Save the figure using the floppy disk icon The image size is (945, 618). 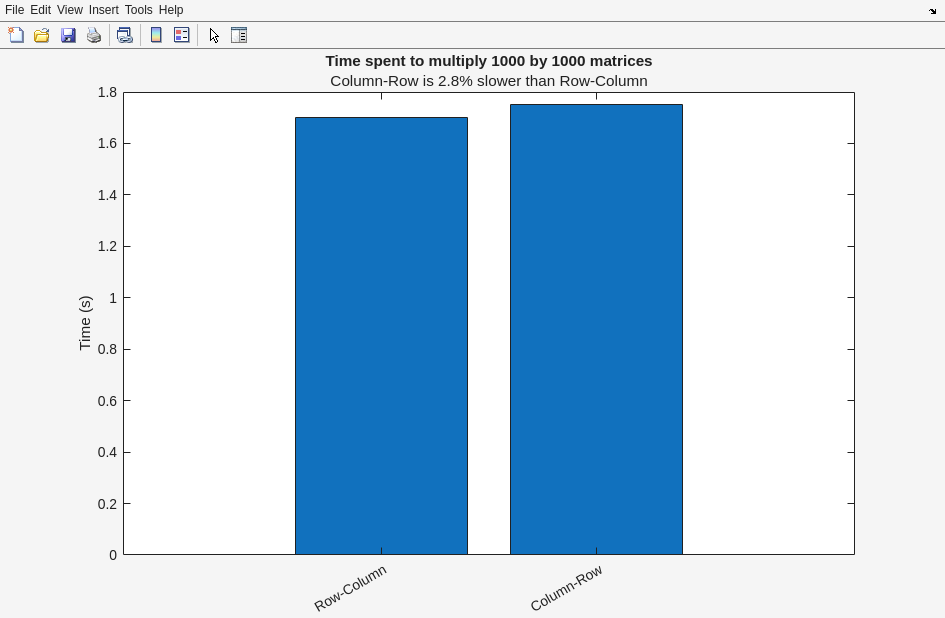point(68,35)
